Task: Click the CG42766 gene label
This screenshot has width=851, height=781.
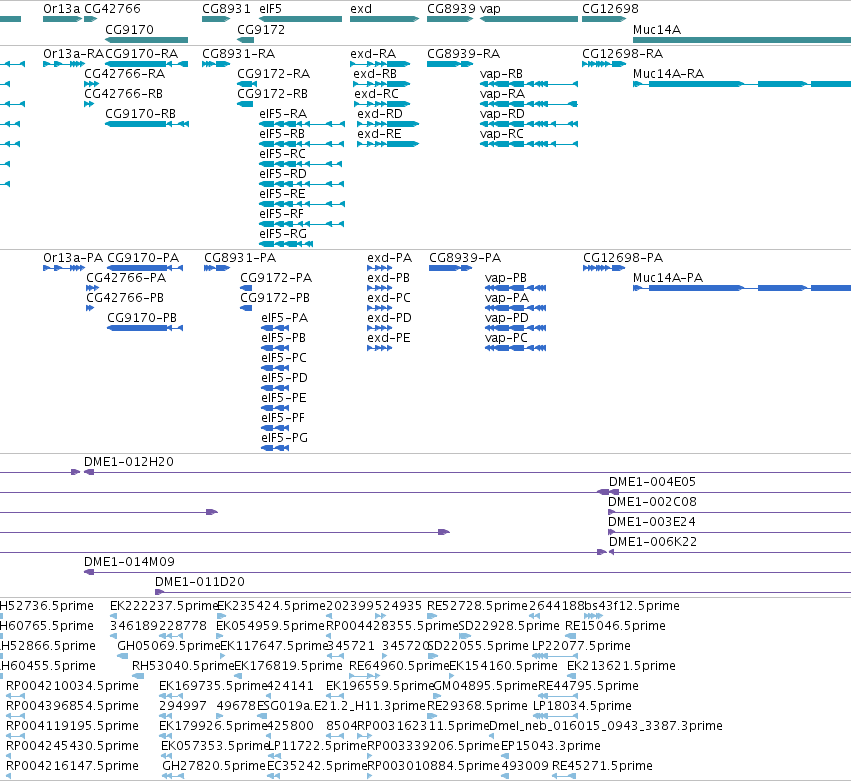Action: pyautogui.click(x=112, y=9)
